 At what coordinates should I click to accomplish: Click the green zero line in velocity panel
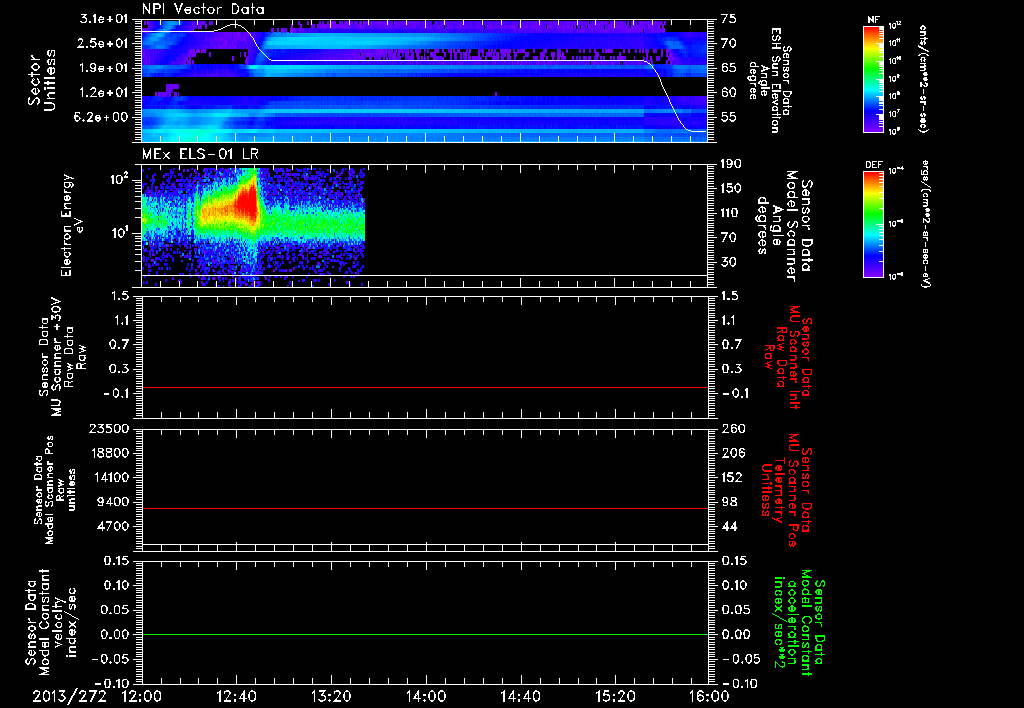(425, 634)
